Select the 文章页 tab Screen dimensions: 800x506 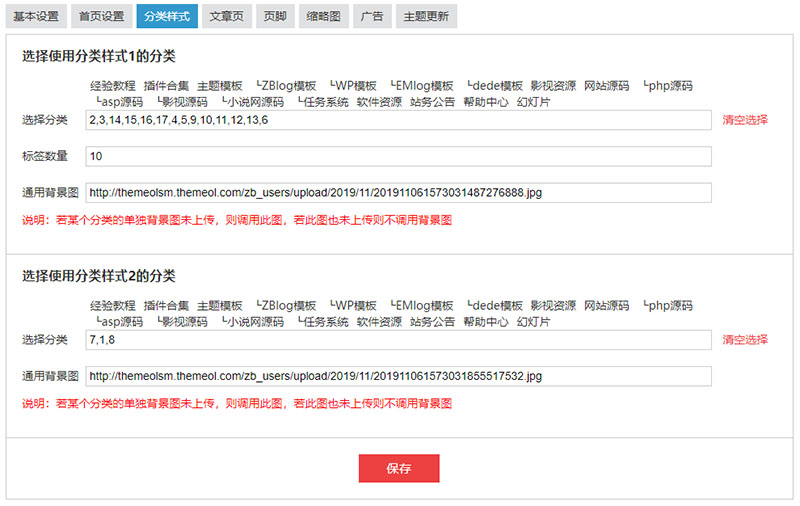click(226, 17)
